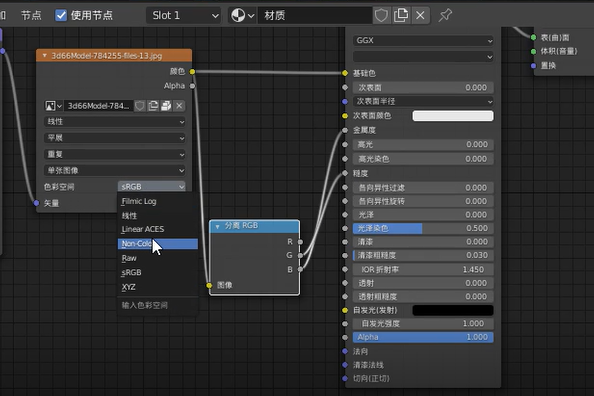Click the 颜色 output socket
Screen dimensions: 594x396
(192, 72)
